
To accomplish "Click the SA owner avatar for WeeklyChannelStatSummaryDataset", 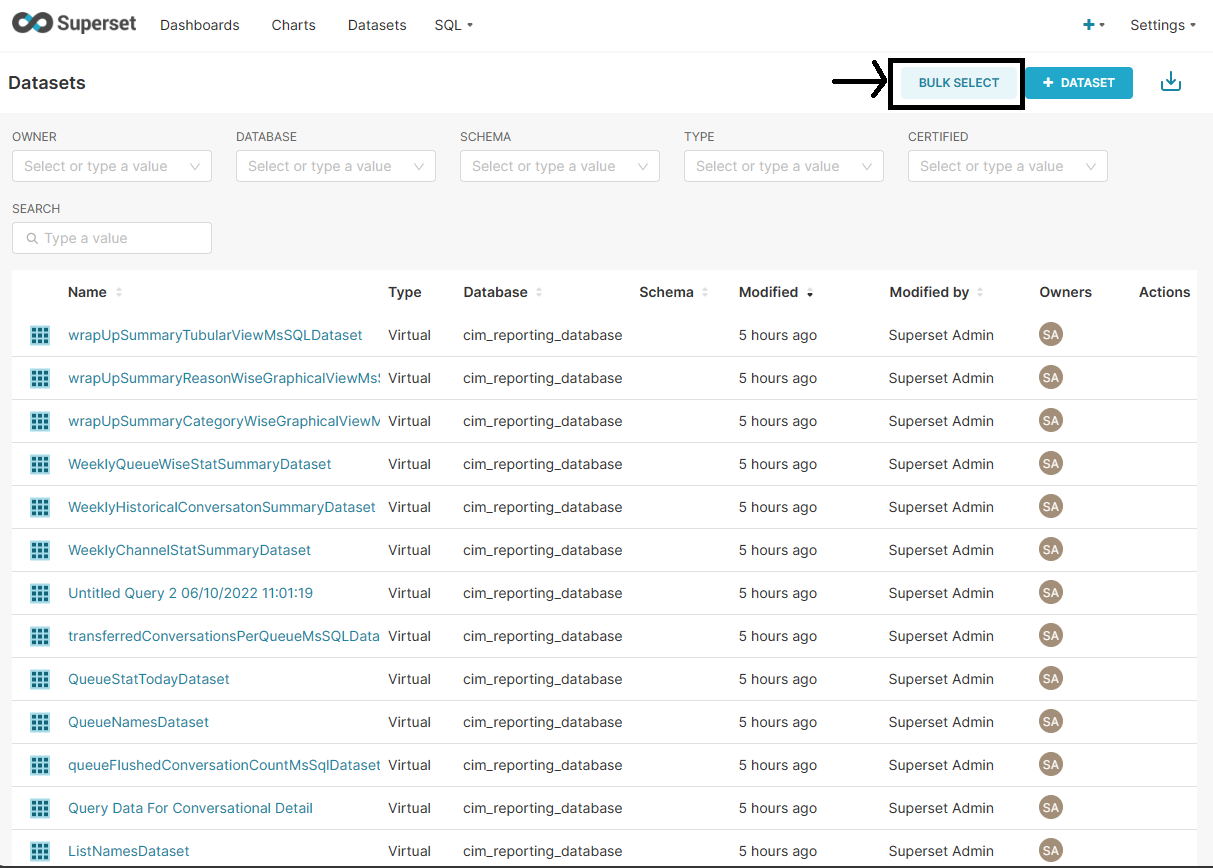I will point(1050,550).
